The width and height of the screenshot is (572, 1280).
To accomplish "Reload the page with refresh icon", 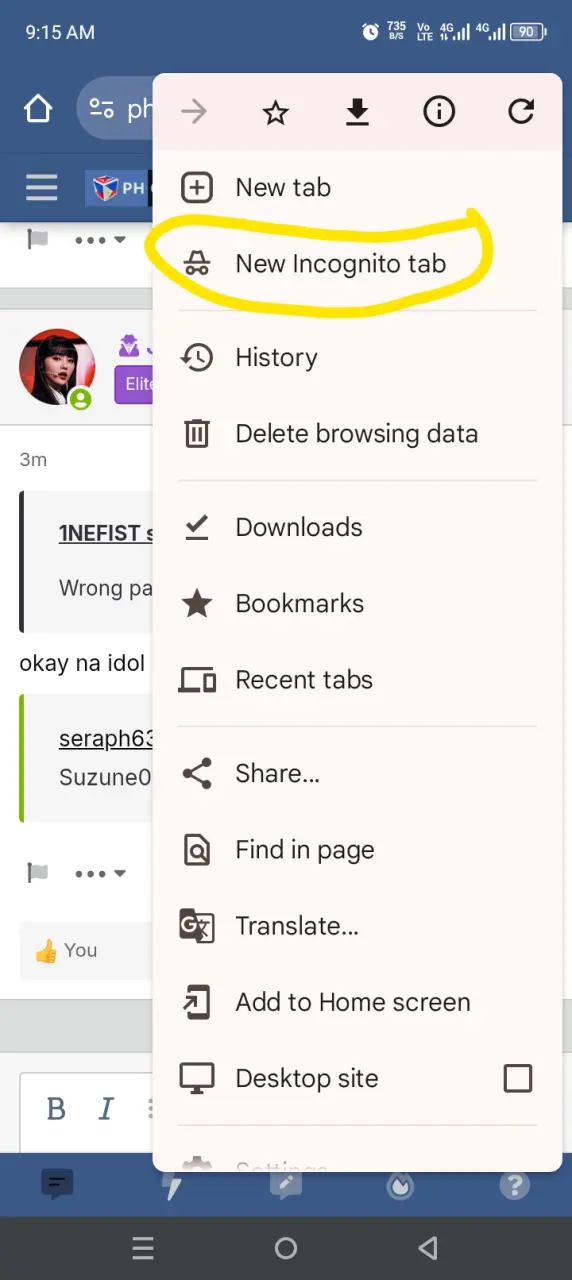I will pos(521,112).
